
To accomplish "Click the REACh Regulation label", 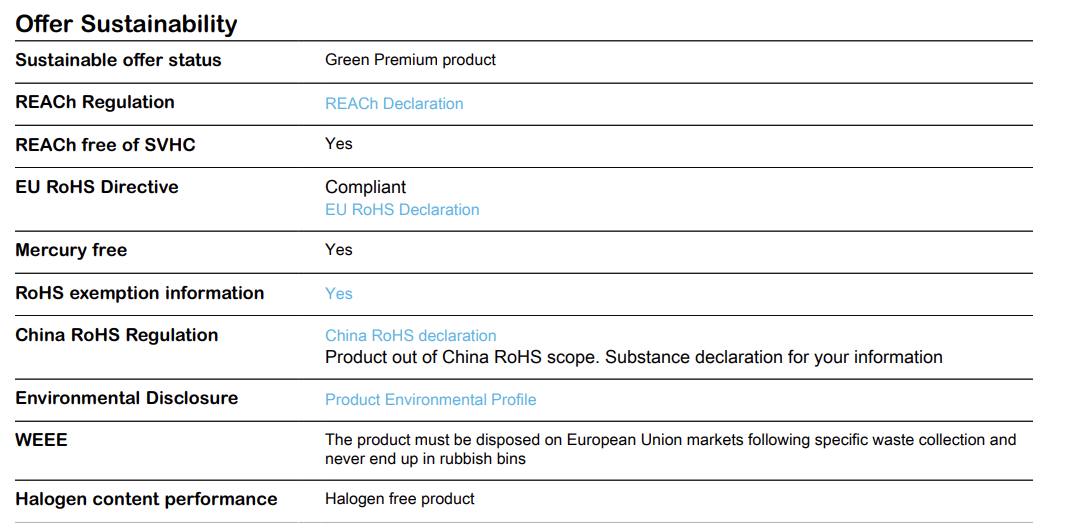I will pyautogui.click(x=95, y=102).
